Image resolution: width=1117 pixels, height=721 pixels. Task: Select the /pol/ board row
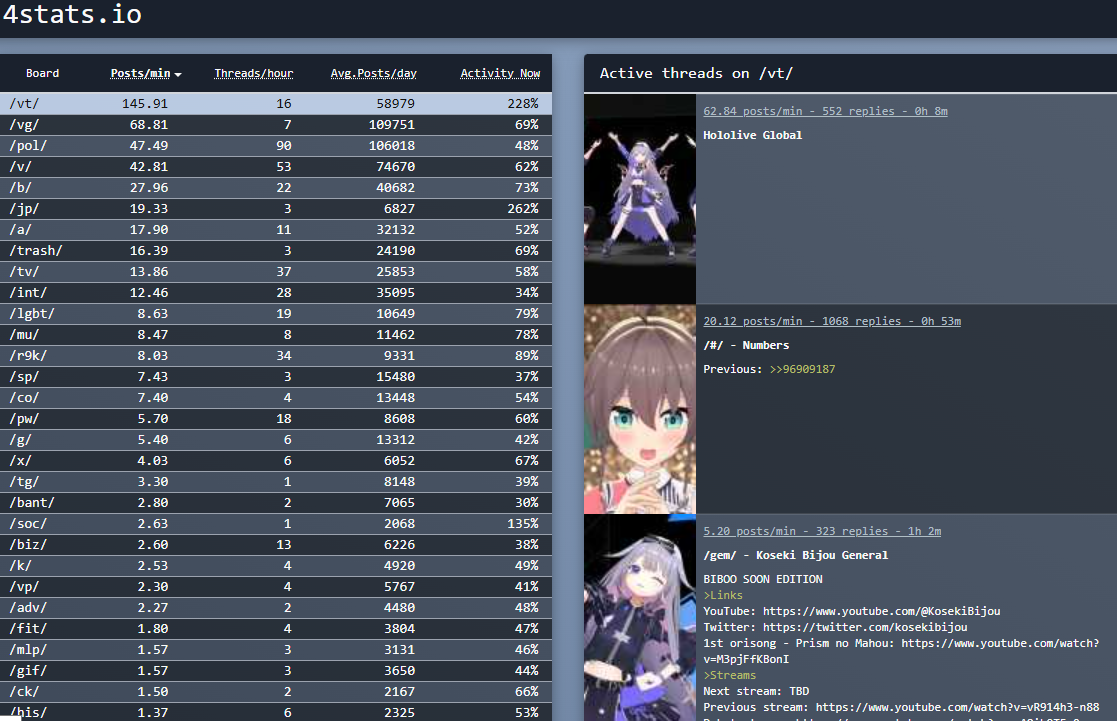tap(276, 145)
